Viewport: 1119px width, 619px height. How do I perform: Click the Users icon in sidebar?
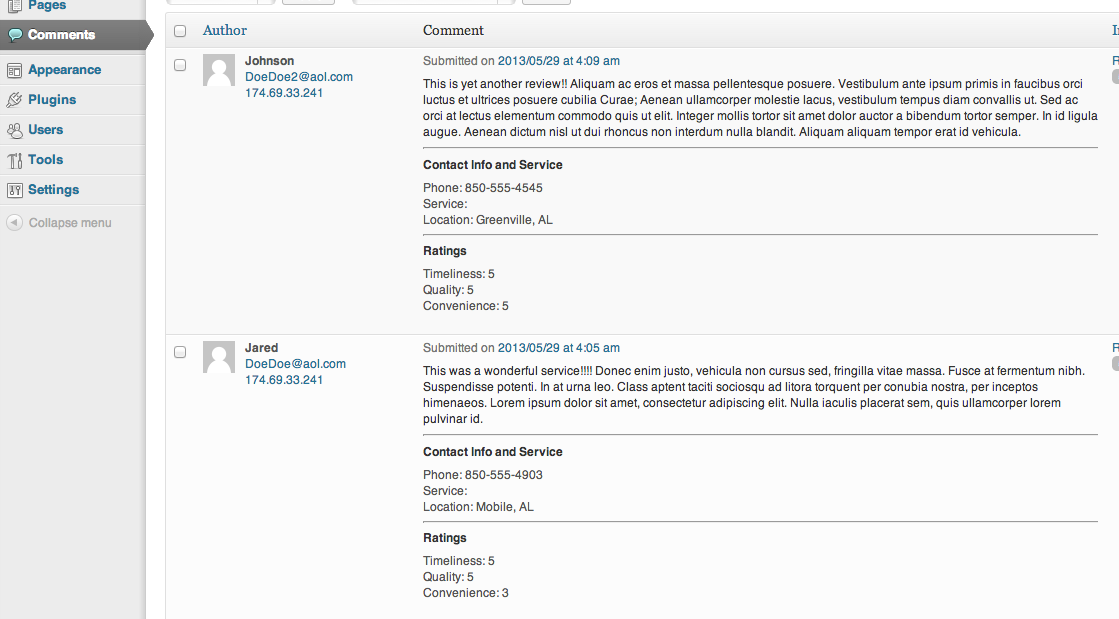tap(14, 130)
